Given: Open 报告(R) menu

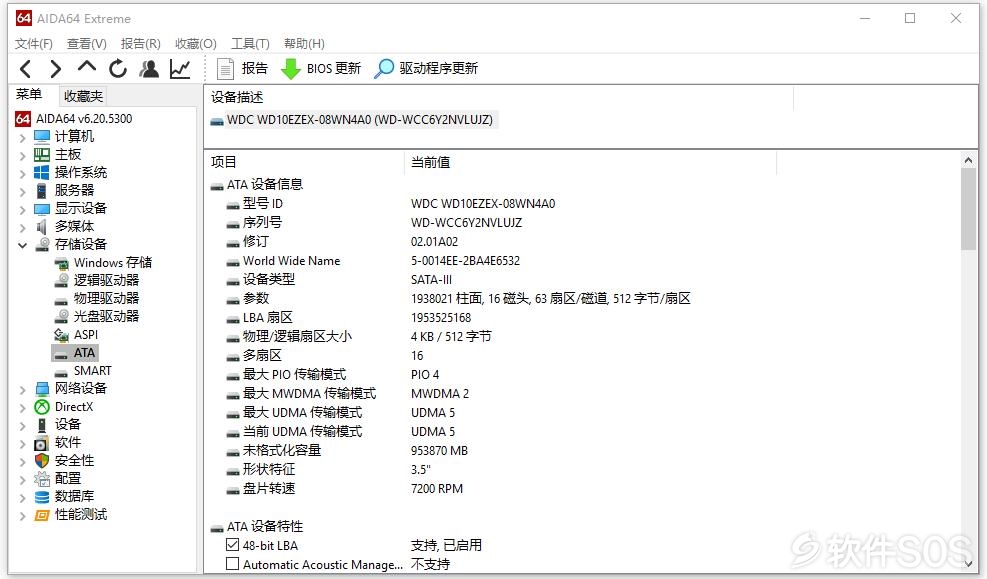Looking at the screenshot, I should pos(140,43).
